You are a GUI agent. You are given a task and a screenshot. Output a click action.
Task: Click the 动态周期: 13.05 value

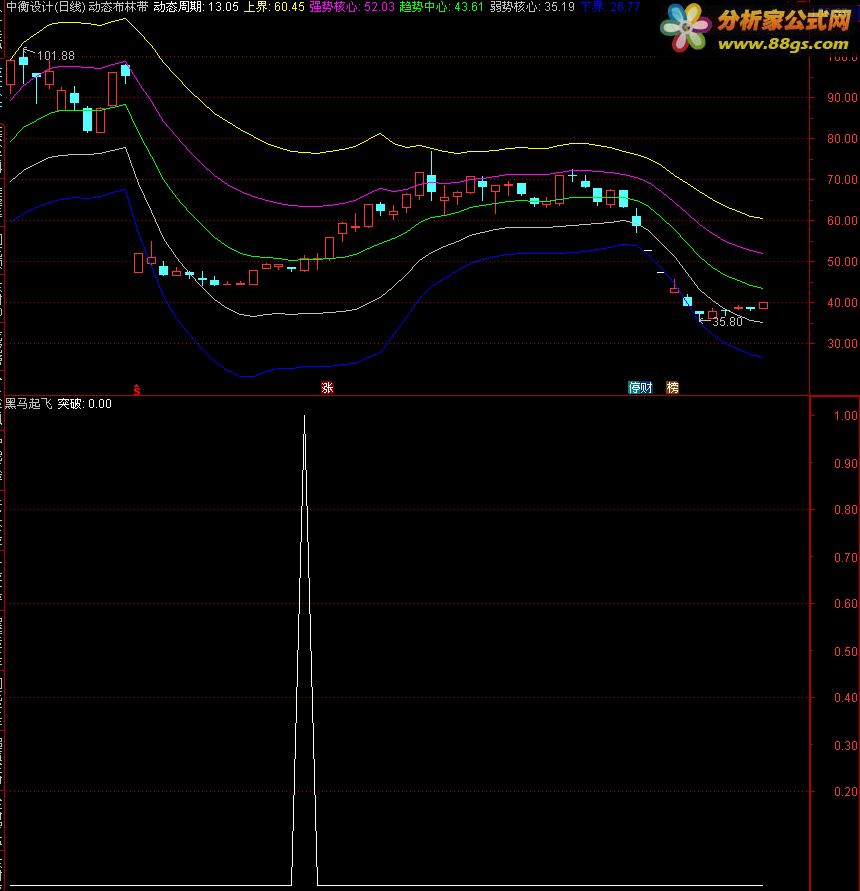pos(196,7)
